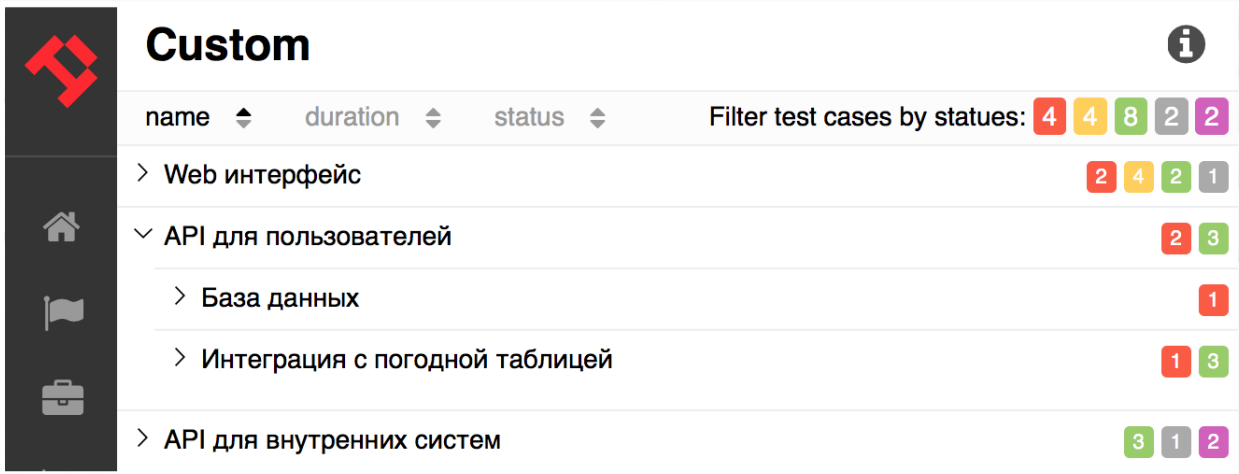
Task: Toggle yellow broken status filter showing 4
Action: pyautogui.click(x=1090, y=118)
